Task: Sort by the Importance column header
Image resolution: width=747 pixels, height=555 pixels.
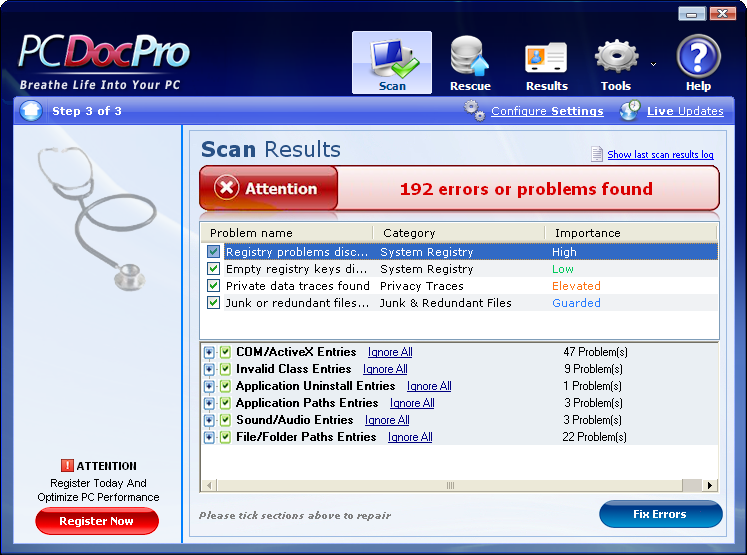Action: click(x=631, y=233)
